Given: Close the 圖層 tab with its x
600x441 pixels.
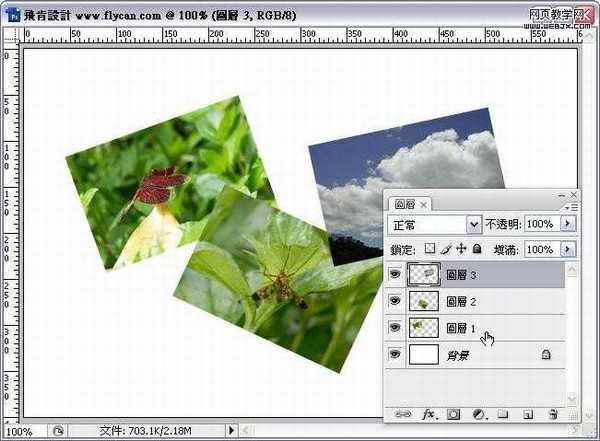Looking at the screenshot, I should pos(424,205).
